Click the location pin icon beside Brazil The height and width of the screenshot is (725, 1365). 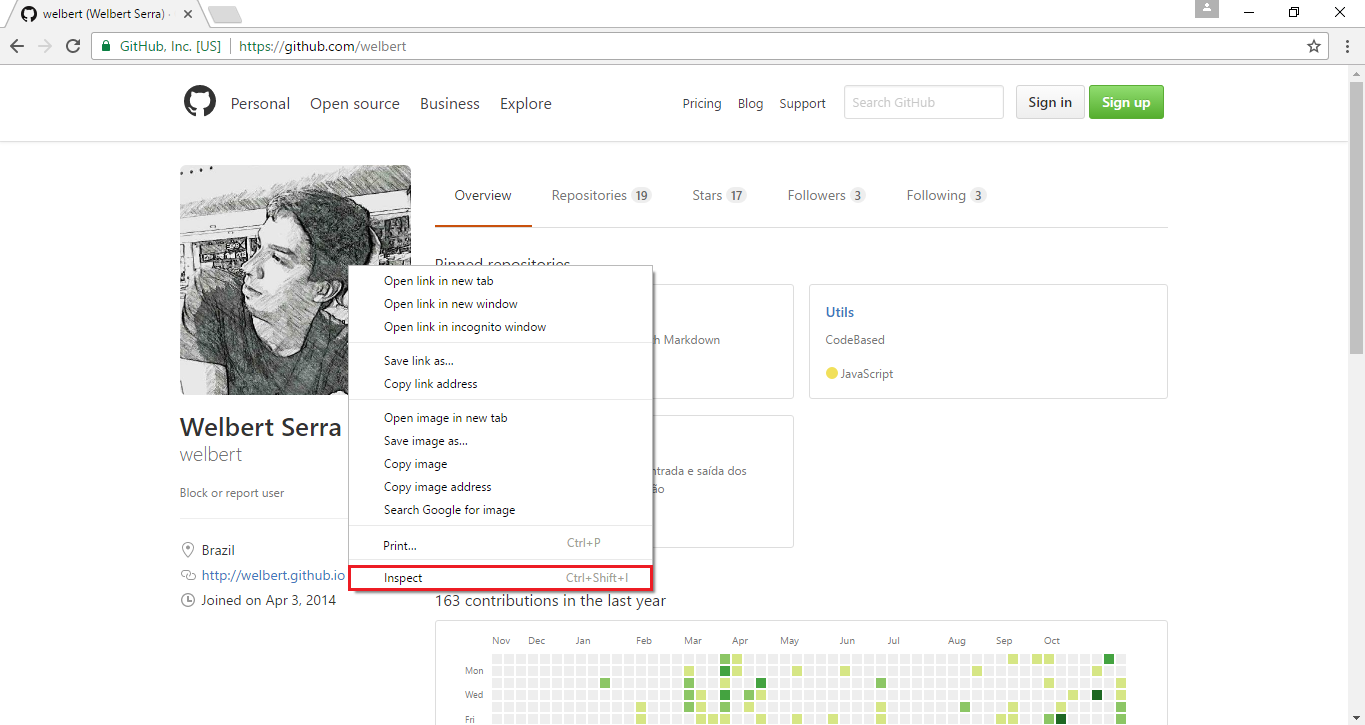click(187, 550)
